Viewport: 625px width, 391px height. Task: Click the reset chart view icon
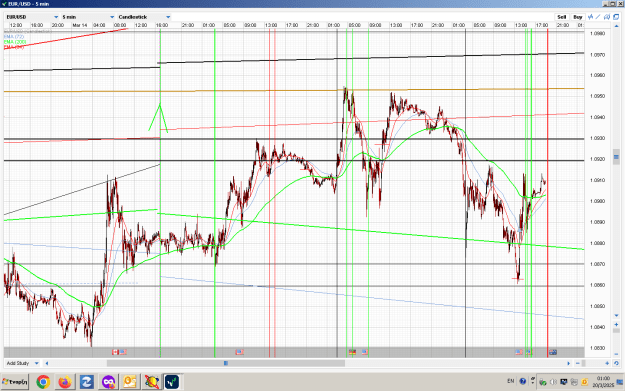coord(616,363)
